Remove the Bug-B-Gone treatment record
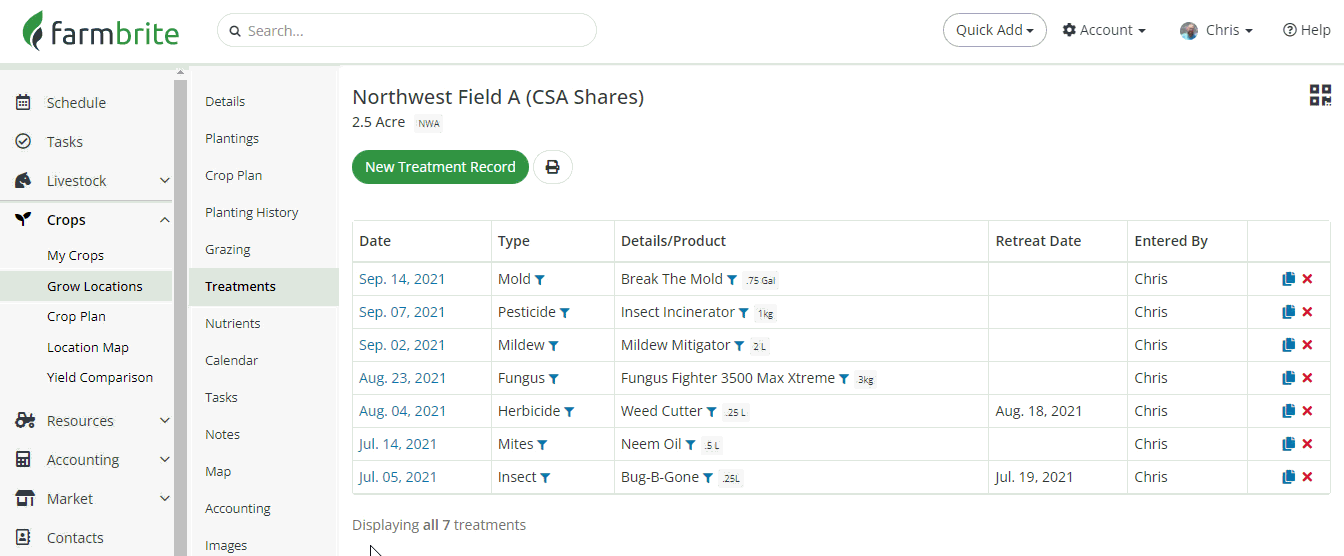This screenshot has height=556, width=1344. pos(1307,477)
